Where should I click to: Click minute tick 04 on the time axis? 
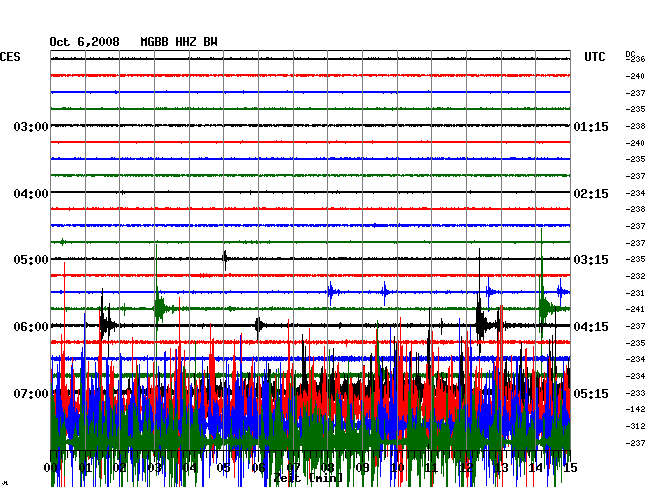point(189,468)
